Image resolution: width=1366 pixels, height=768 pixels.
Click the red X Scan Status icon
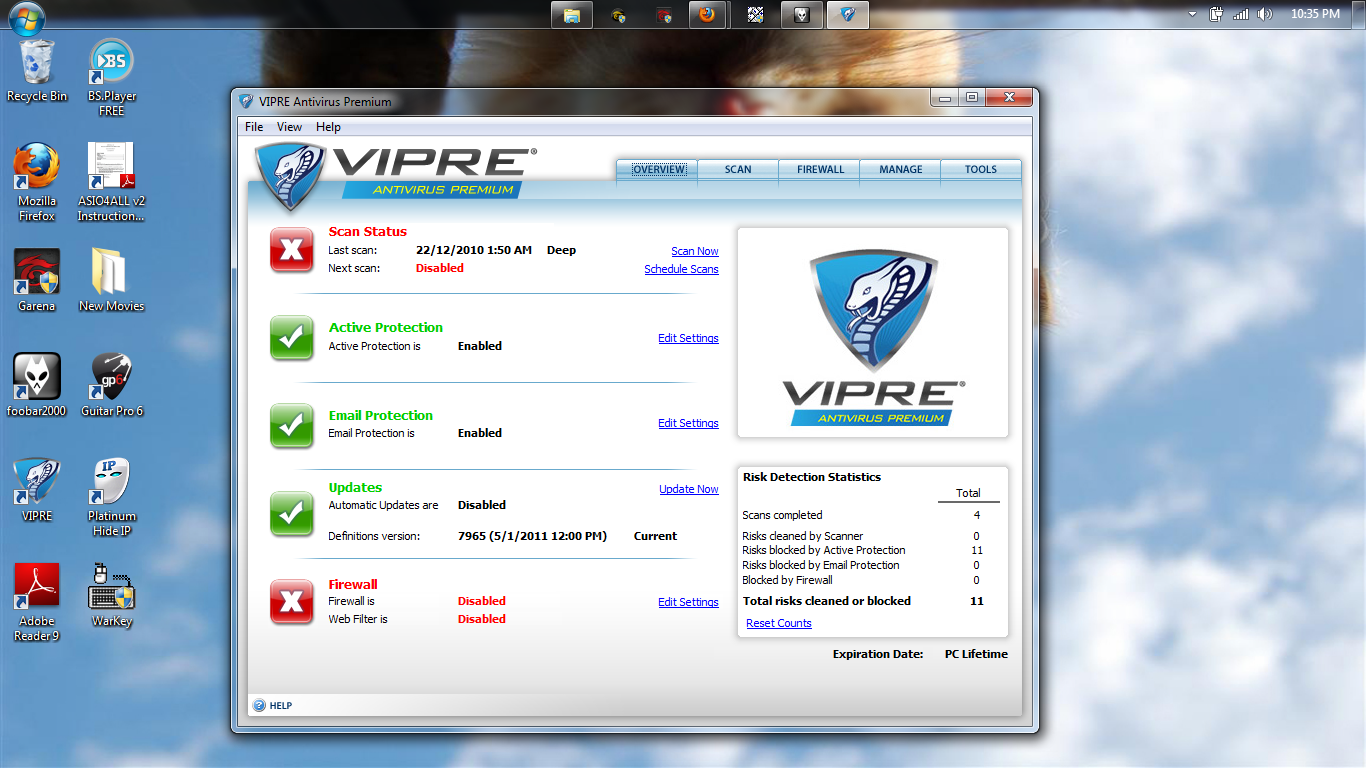292,250
